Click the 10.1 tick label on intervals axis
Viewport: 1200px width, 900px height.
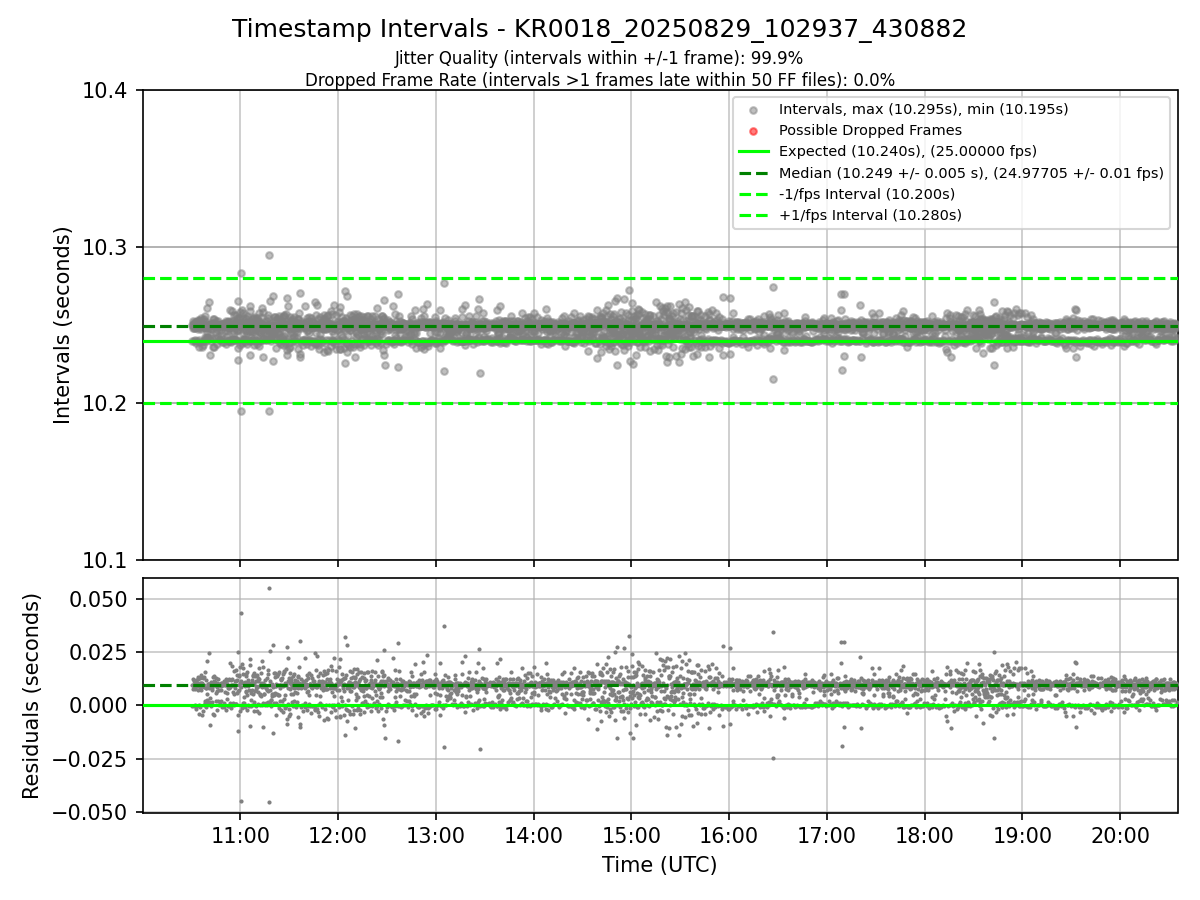click(105, 560)
